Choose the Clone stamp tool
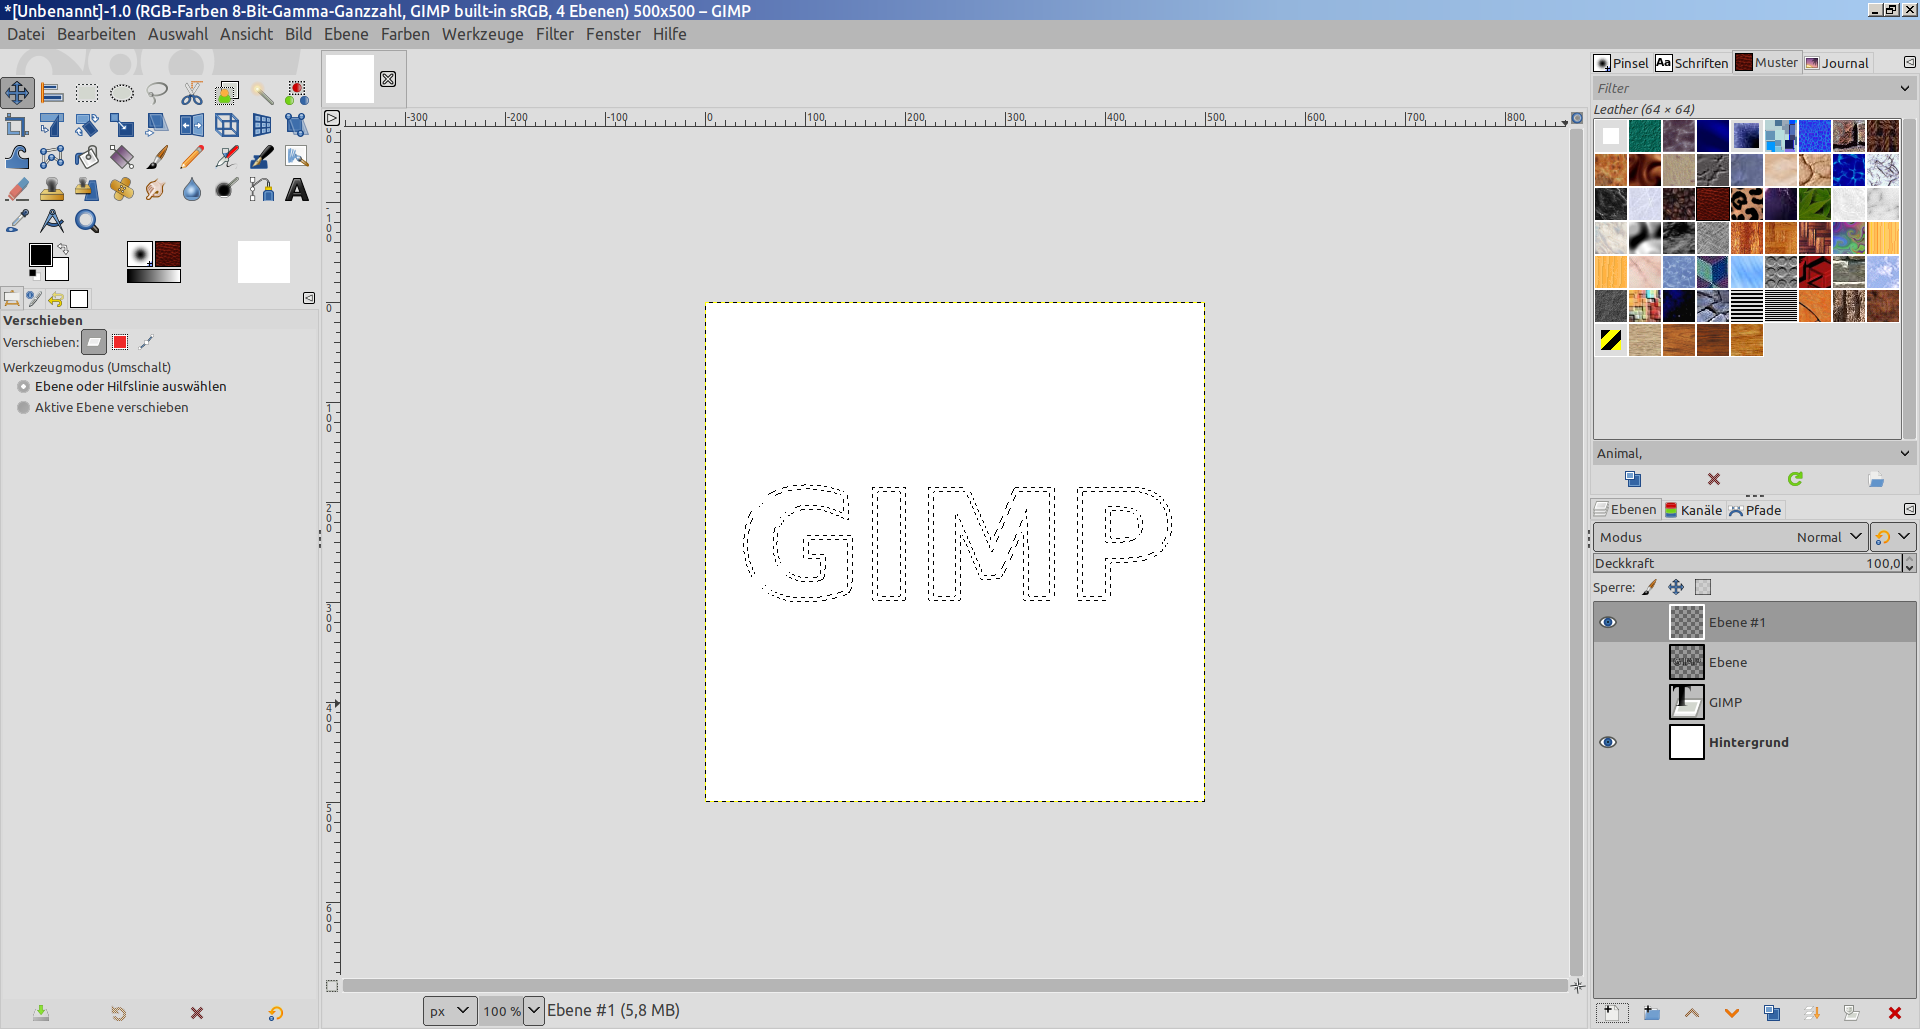This screenshot has height=1029, width=1920. pyautogui.click(x=52, y=189)
